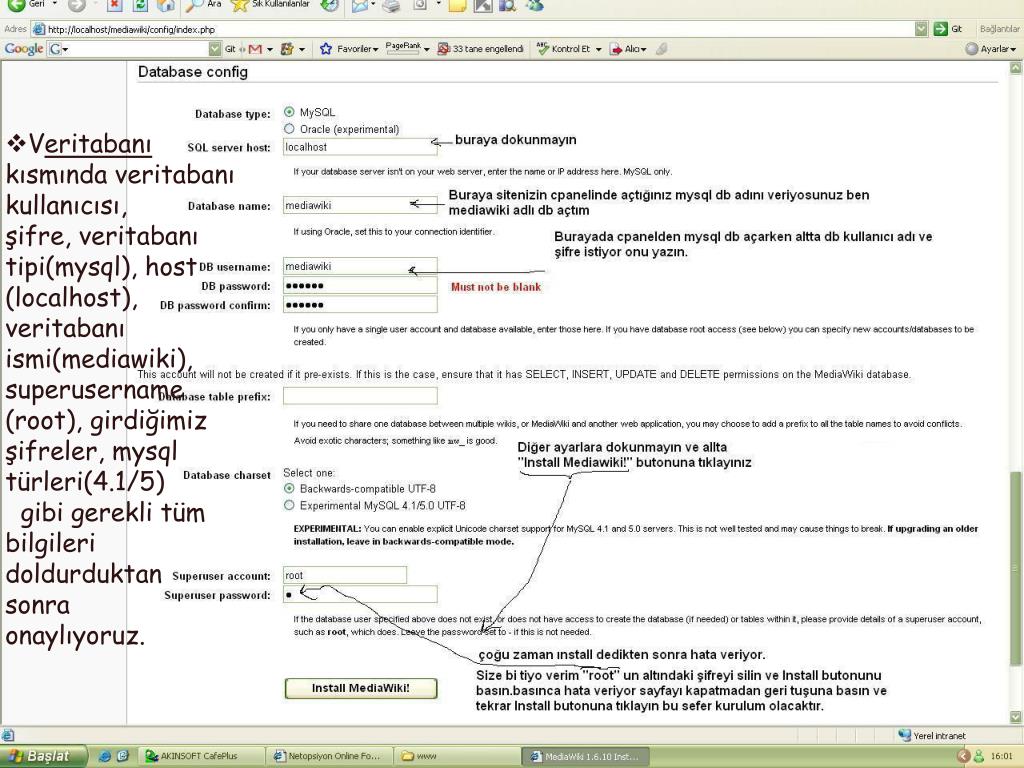Screen dimensions: 1024x768
Task: Select MySQL database type
Action: [x=289, y=112]
